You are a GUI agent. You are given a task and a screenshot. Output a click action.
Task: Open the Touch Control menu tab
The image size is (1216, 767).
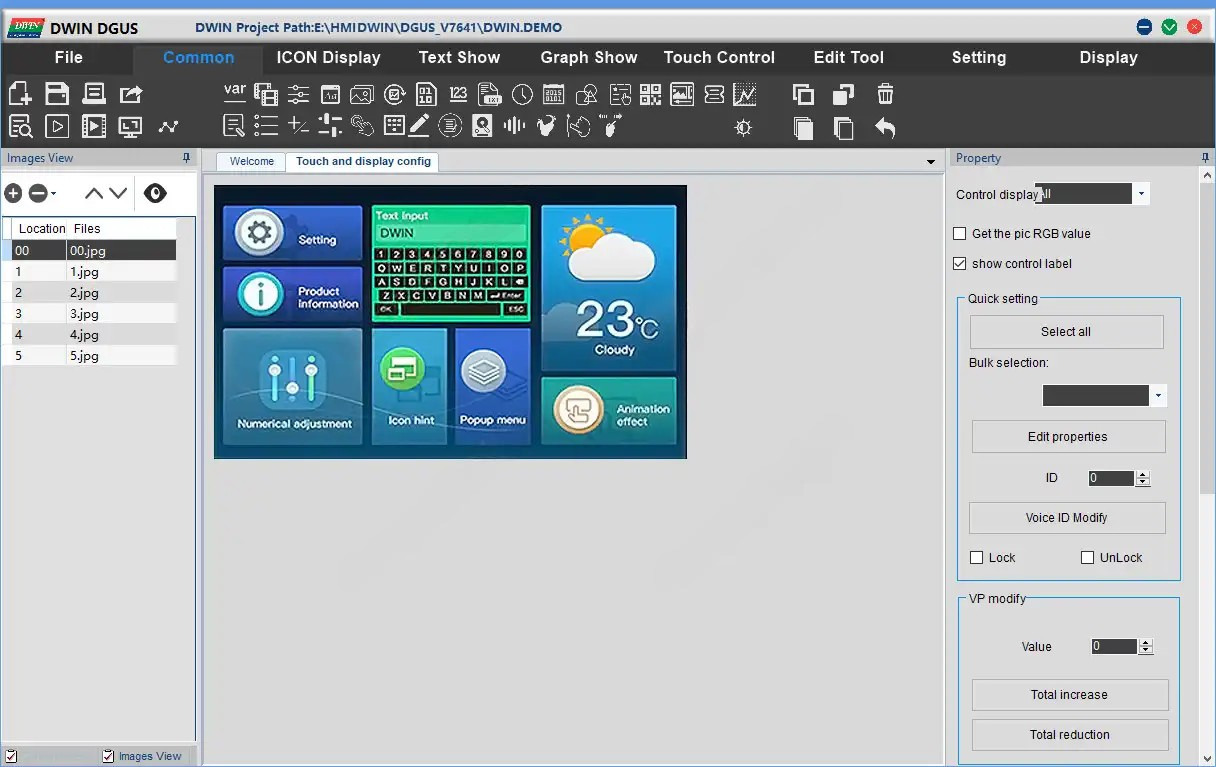point(719,58)
